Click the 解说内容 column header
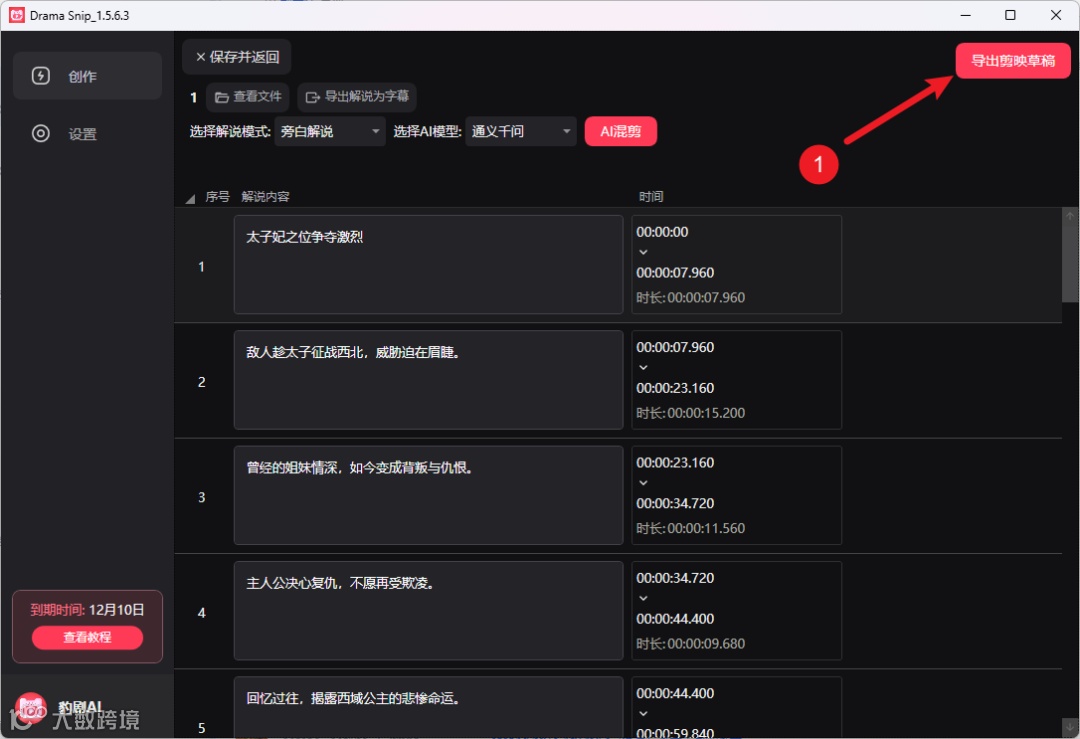The image size is (1080, 739). tap(265, 197)
